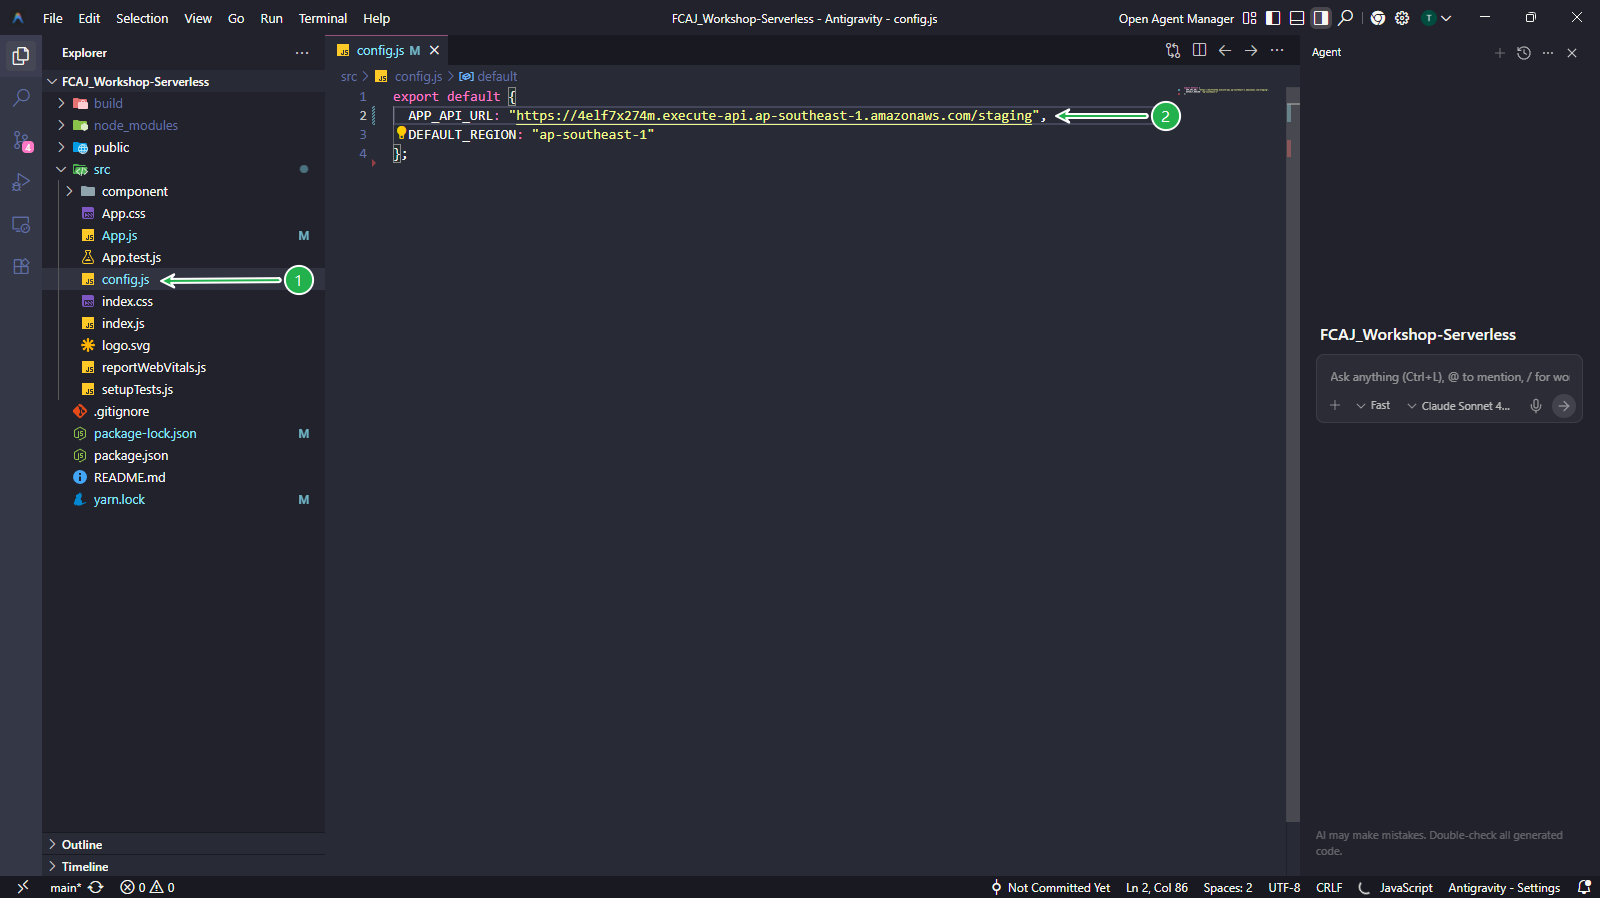
Task: Click Antigravity - Settings in status bar
Action: click(x=1504, y=887)
